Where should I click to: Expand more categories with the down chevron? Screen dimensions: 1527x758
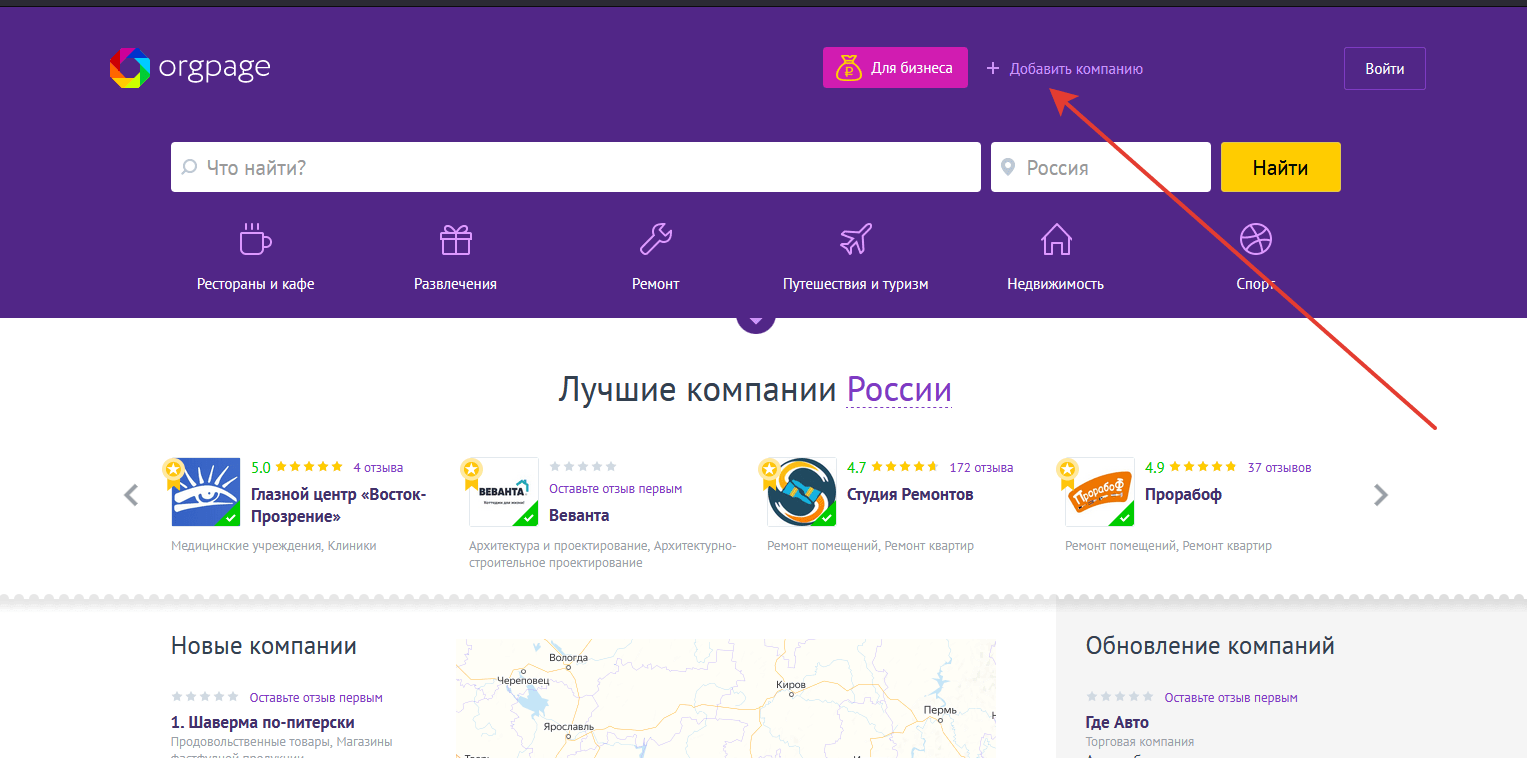(755, 318)
